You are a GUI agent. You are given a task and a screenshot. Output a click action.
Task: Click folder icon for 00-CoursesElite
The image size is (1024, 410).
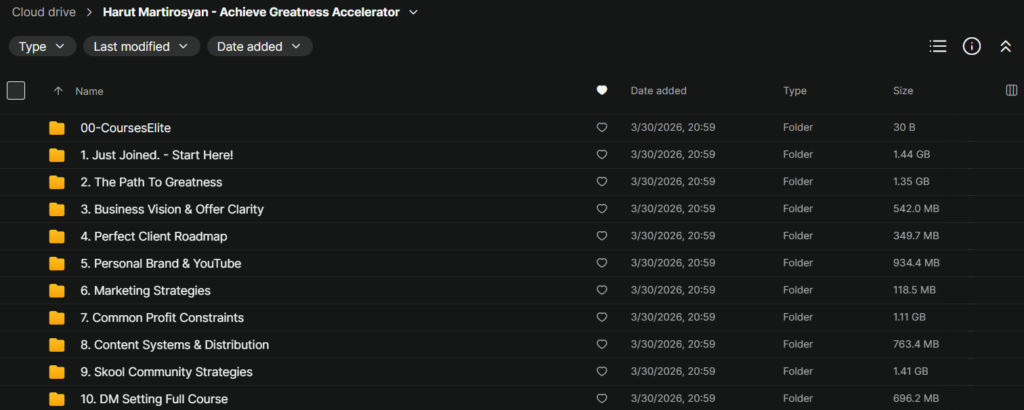point(57,128)
